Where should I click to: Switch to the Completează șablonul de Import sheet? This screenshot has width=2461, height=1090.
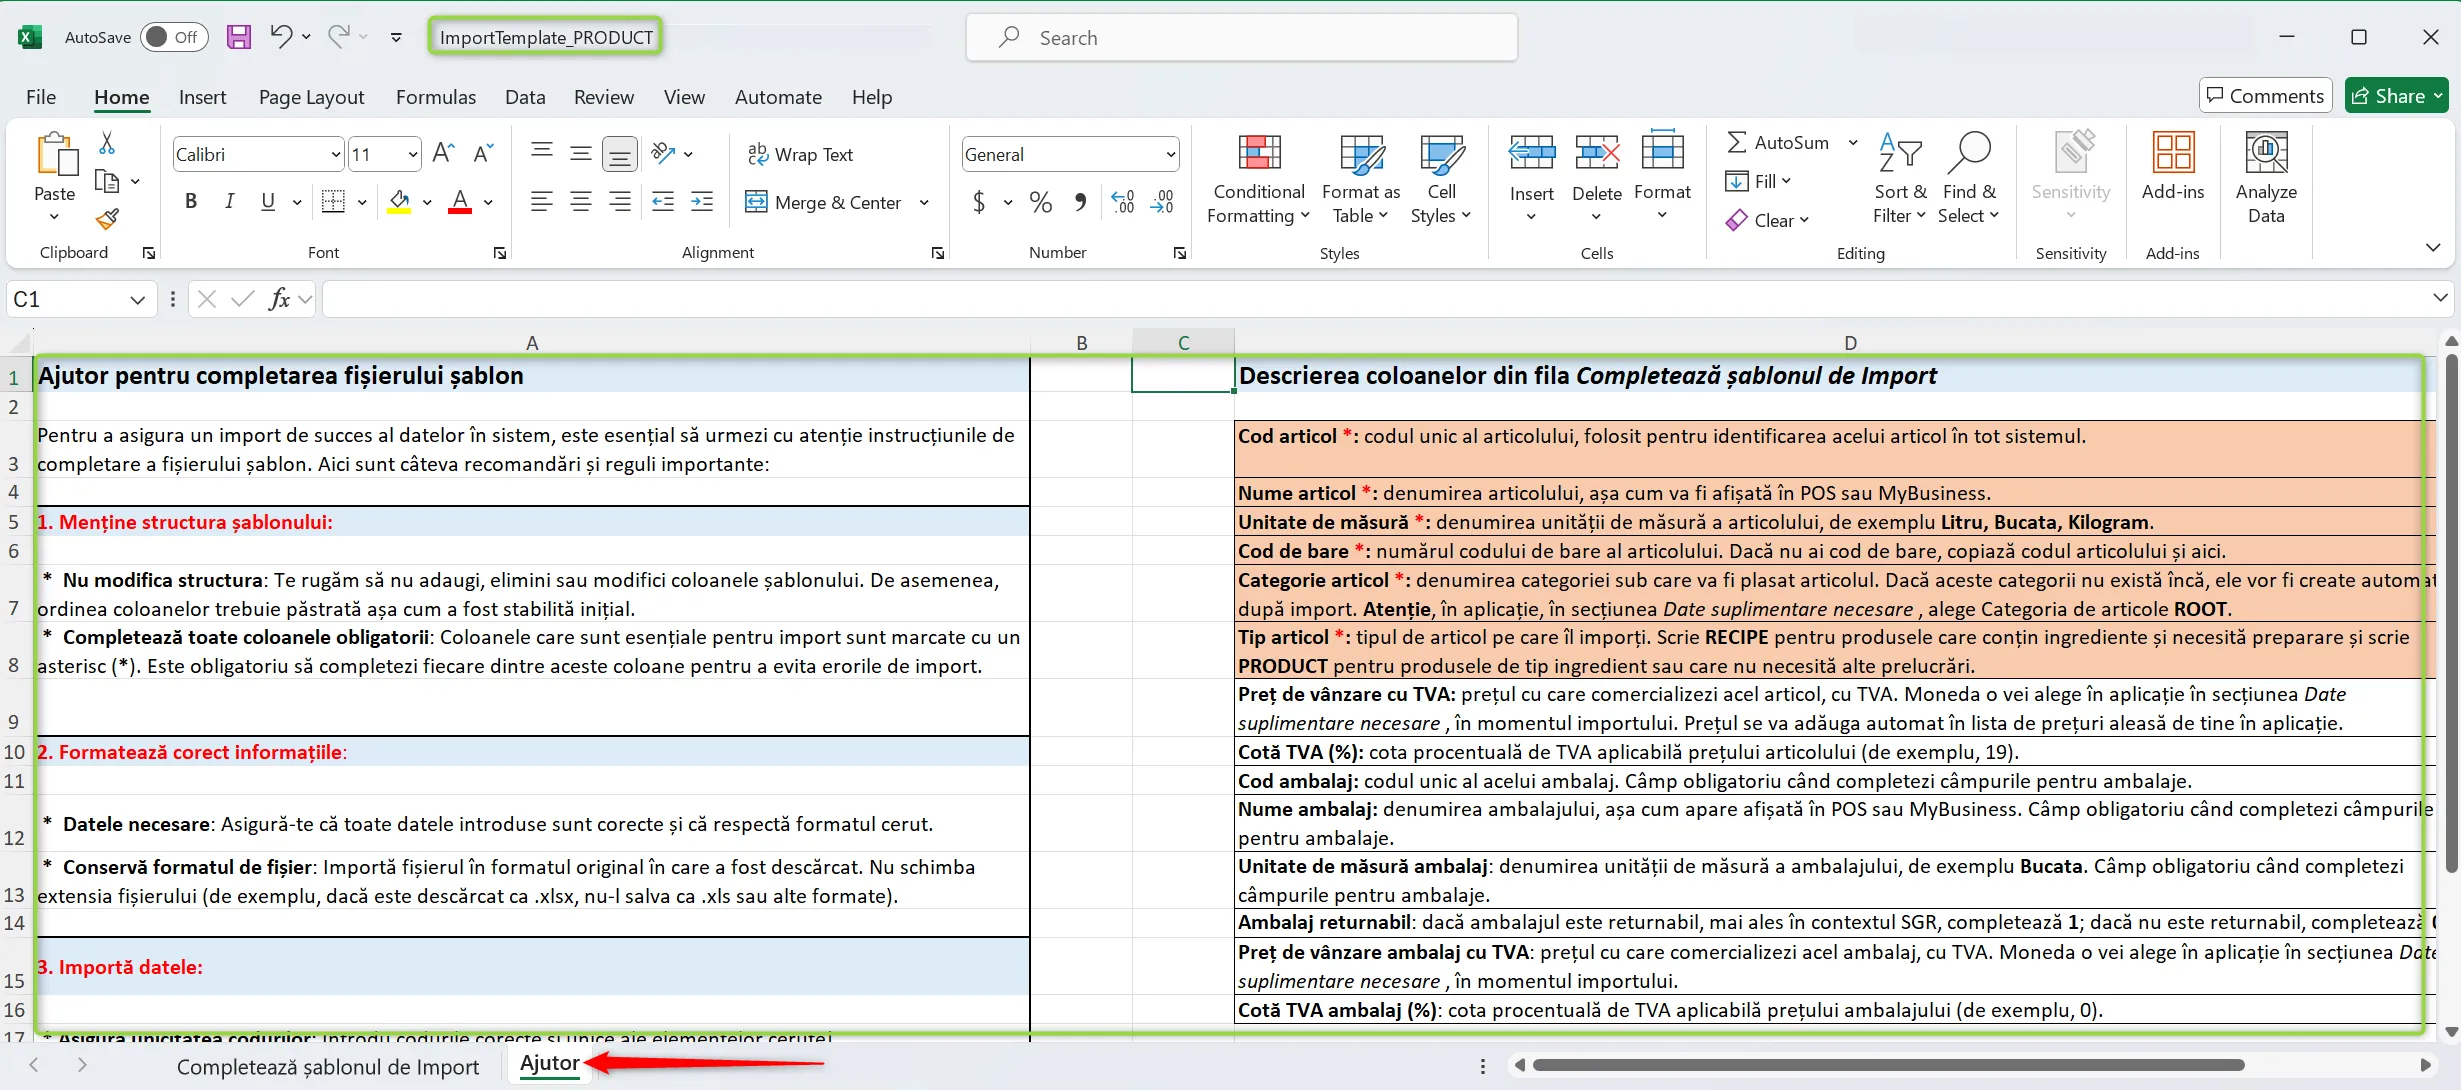pos(328,1067)
